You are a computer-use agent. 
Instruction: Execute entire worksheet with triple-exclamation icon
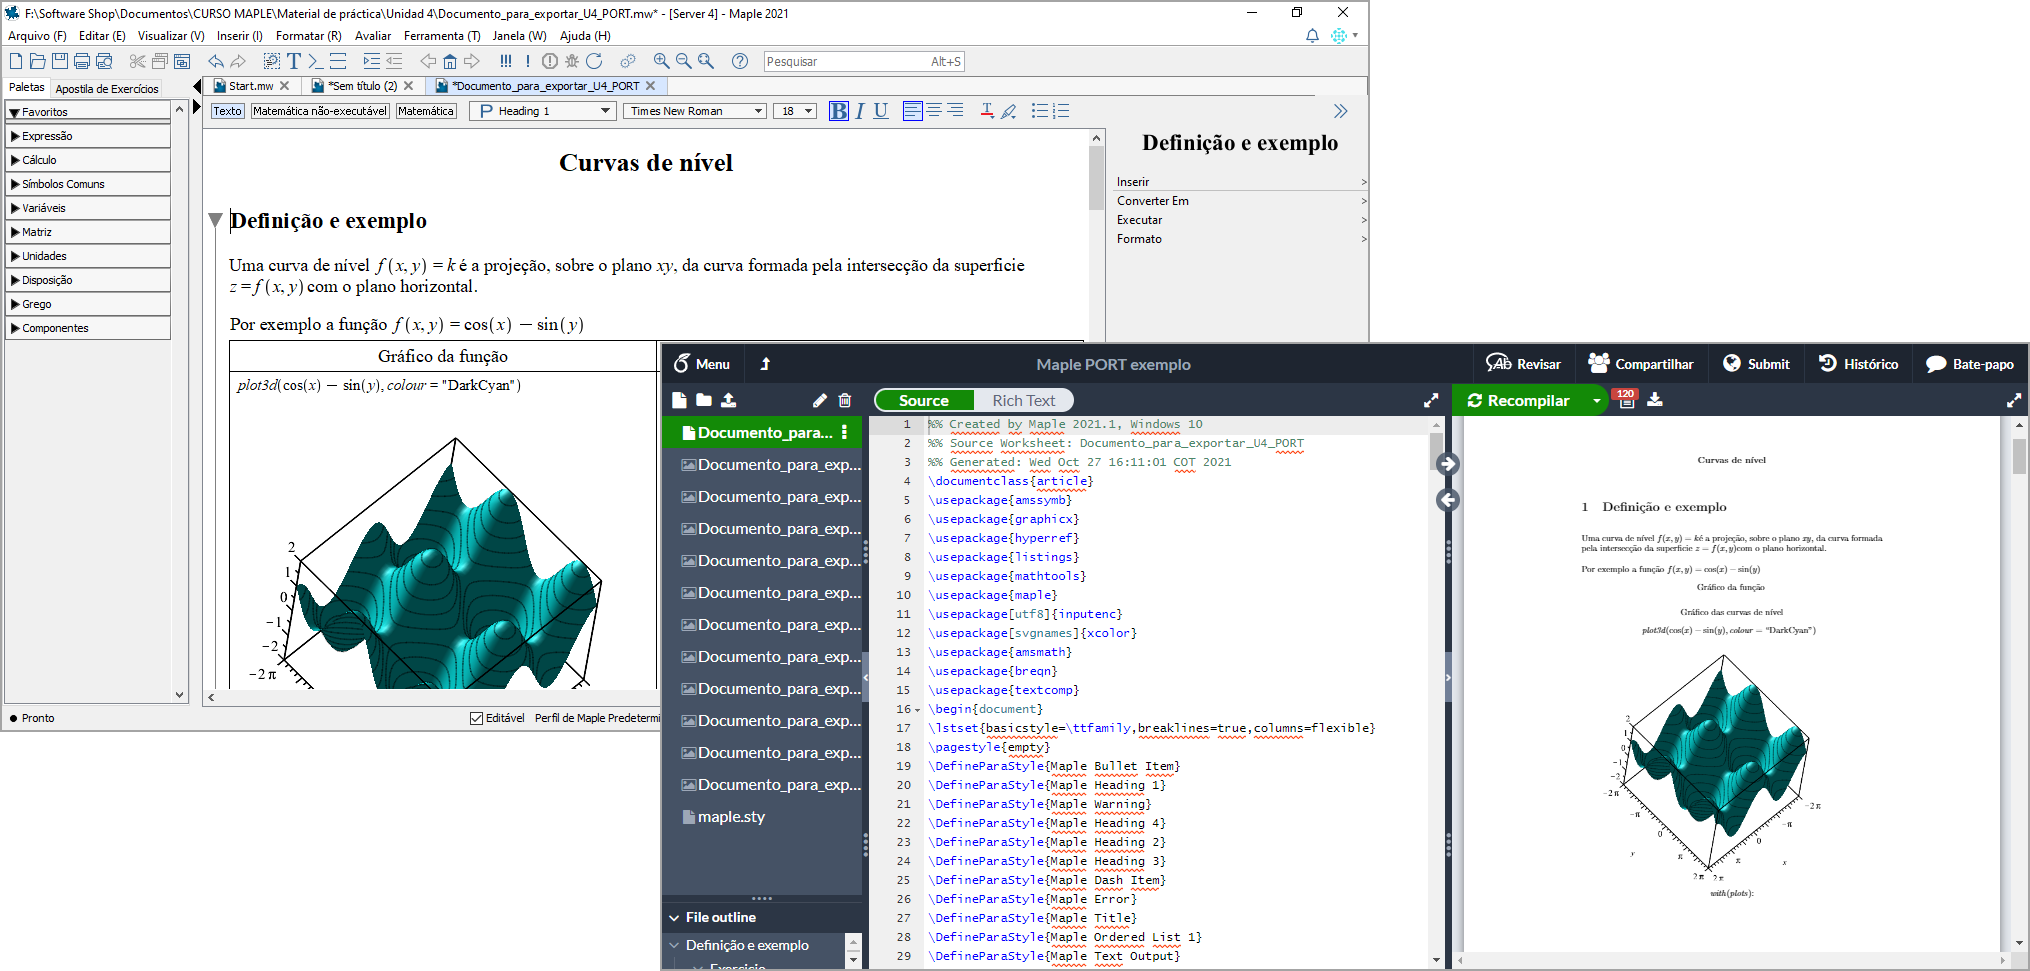[506, 61]
